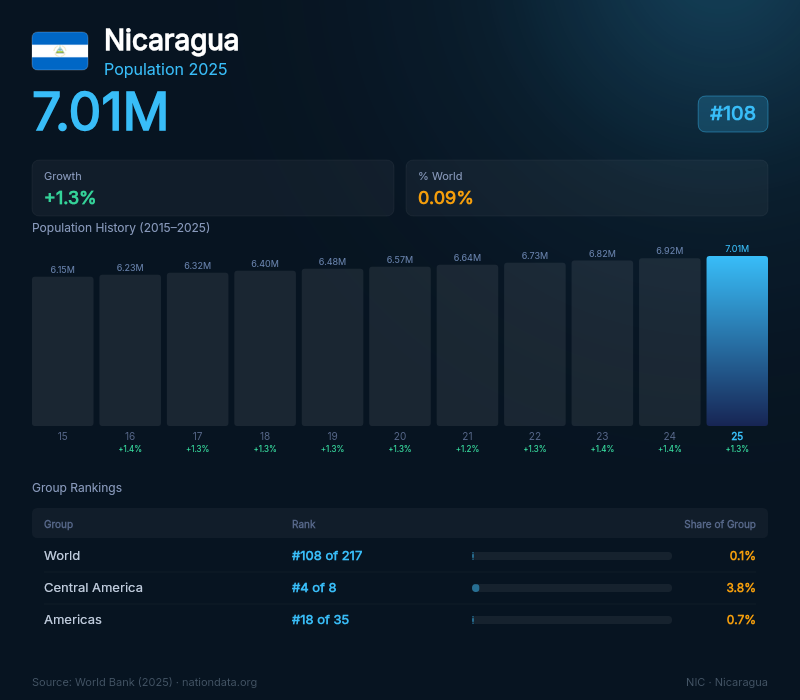Click the 2017 bar labeled 6.32M
800x700 pixels.
pyautogui.click(x=197, y=349)
